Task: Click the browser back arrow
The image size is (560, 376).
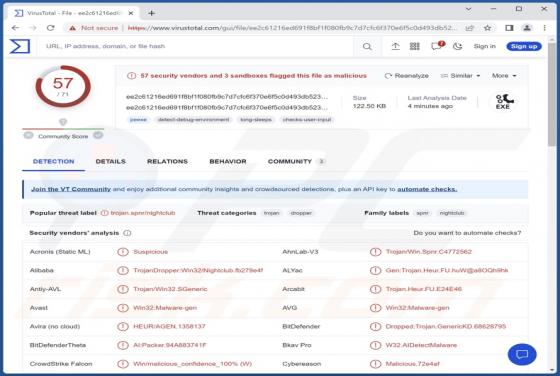Action: [x=15, y=28]
